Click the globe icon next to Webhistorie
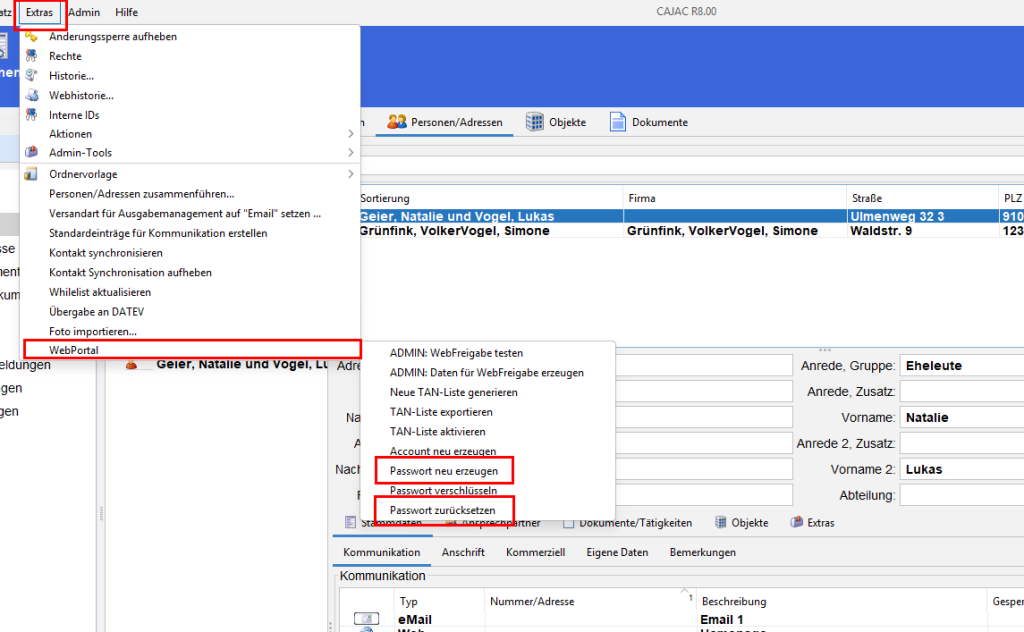The height and width of the screenshot is (632, 1024). (31, 96)
